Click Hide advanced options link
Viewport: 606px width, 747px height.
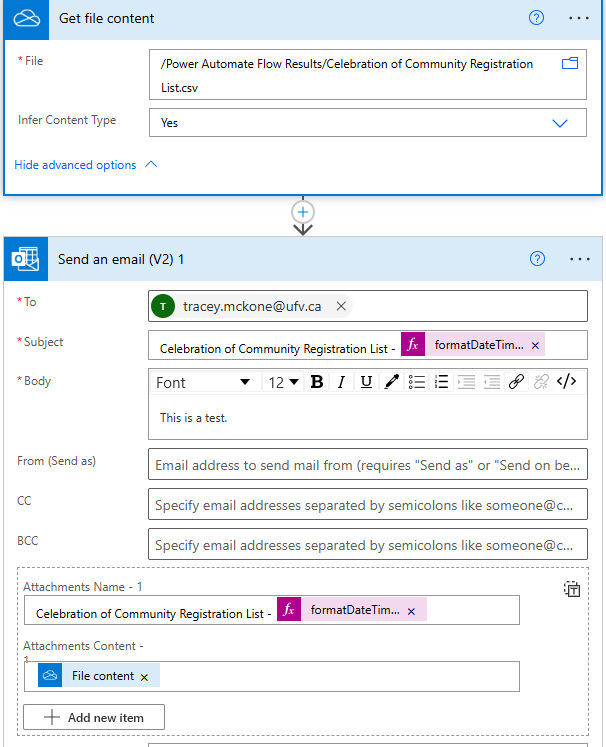[x=75, y=165]
